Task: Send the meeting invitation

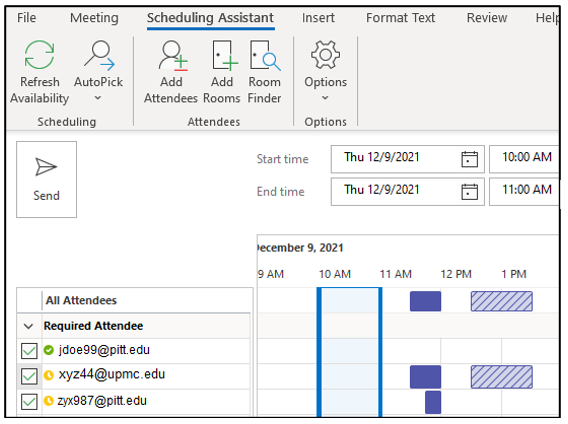Action: tap(46, 179)
